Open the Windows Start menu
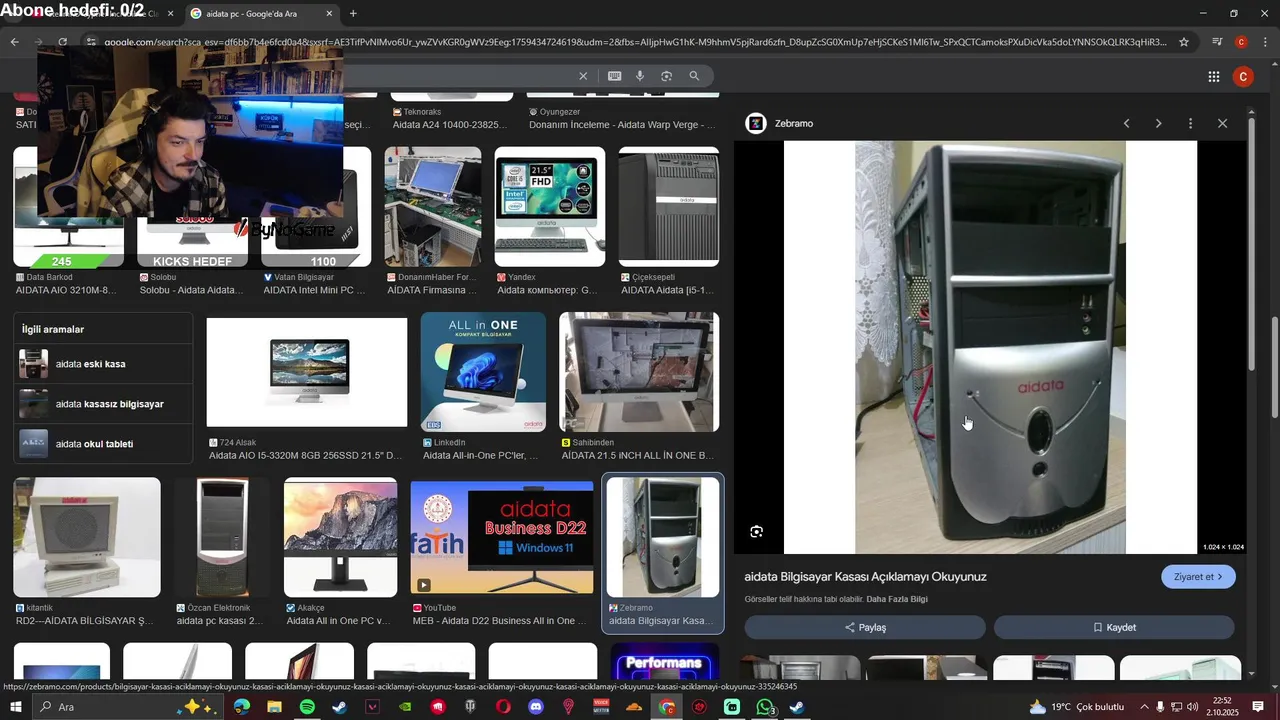1280x720 pixels. (16, 707)
